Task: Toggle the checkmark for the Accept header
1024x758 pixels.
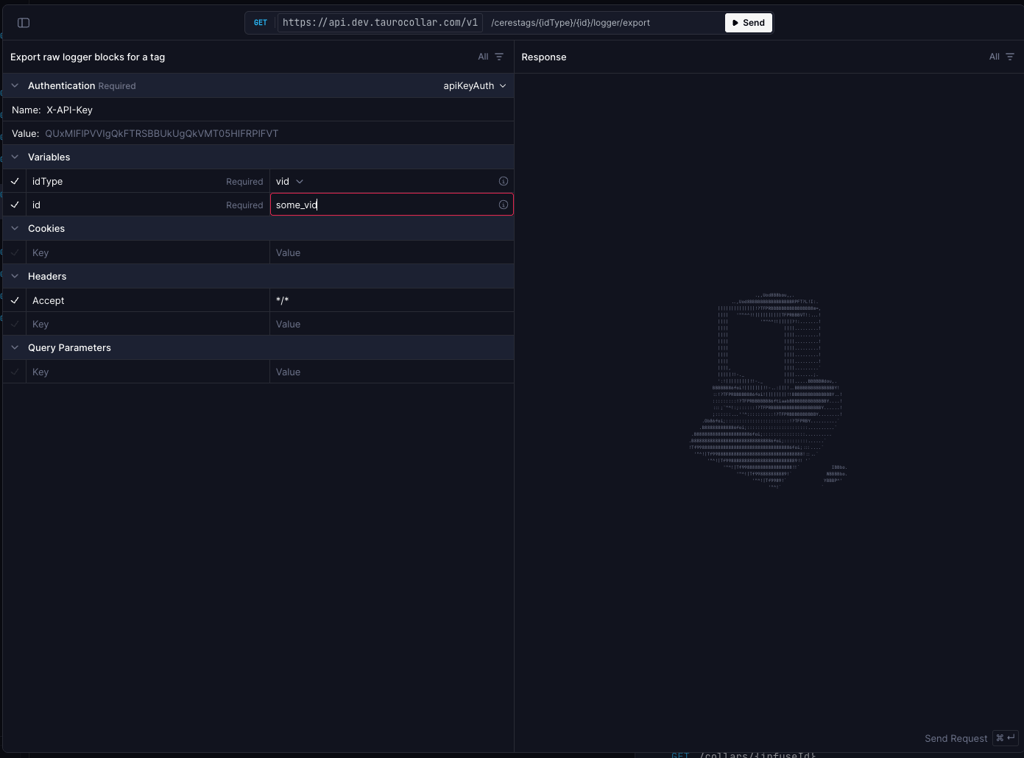Action: tap(14, 300)
